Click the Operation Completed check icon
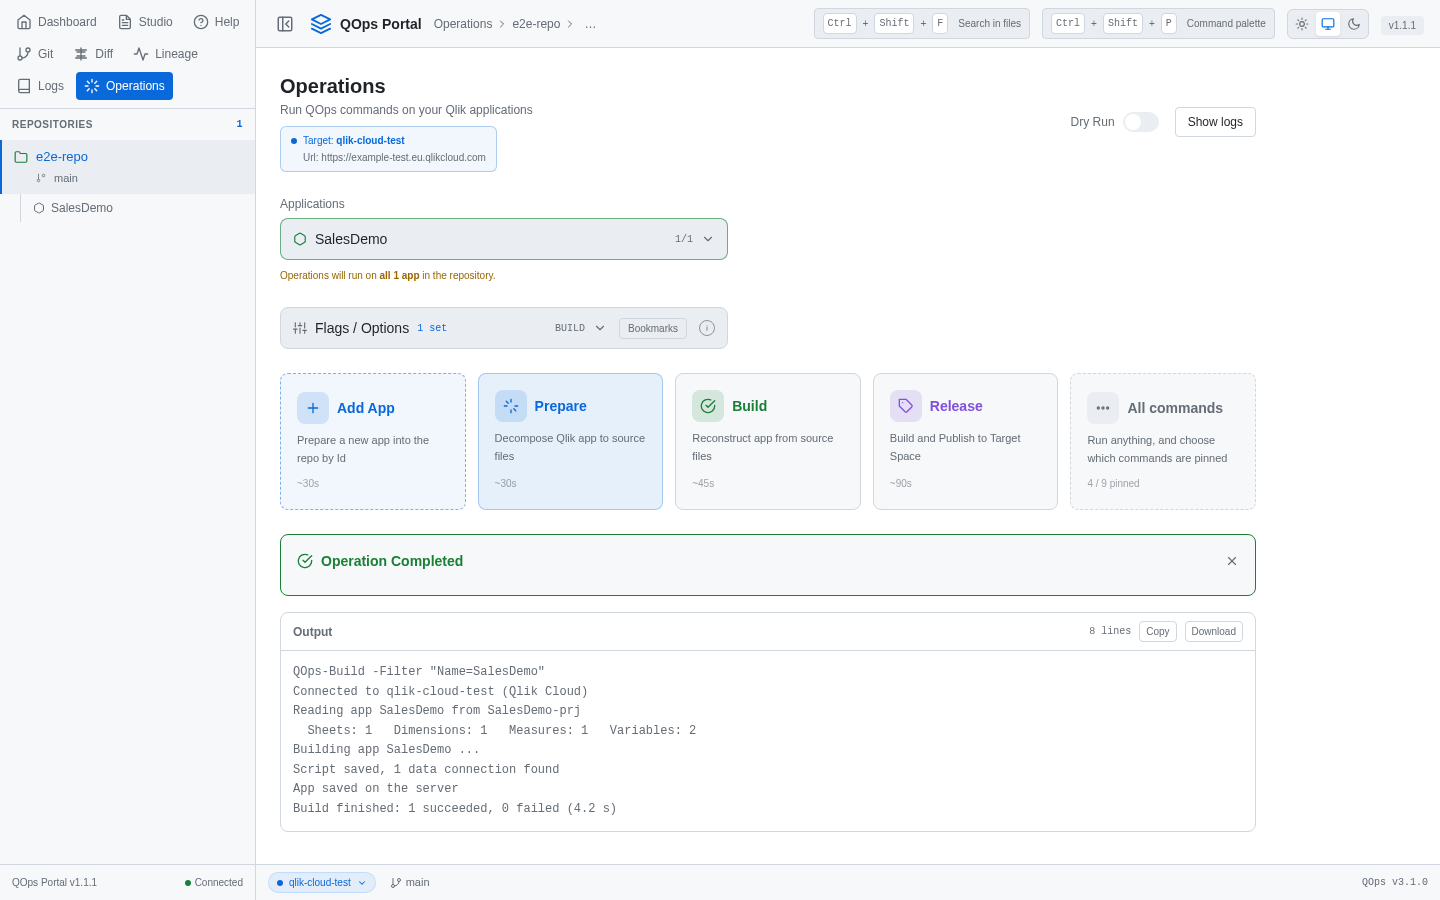The image size is (1440, 900). click(305, 561)
